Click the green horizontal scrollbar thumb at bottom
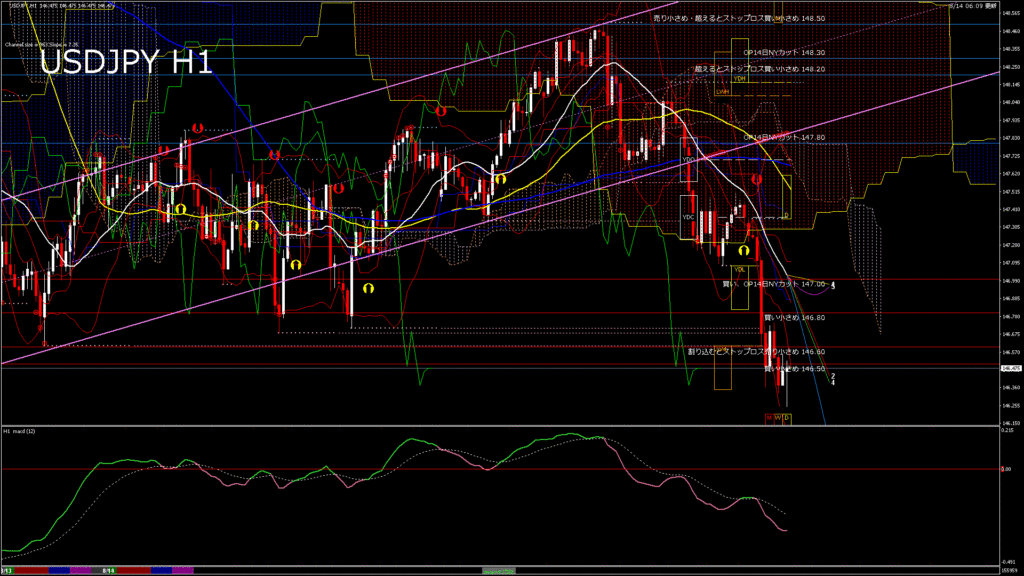The height and width of the screenshot is (576, 1024). coord(500,569)
